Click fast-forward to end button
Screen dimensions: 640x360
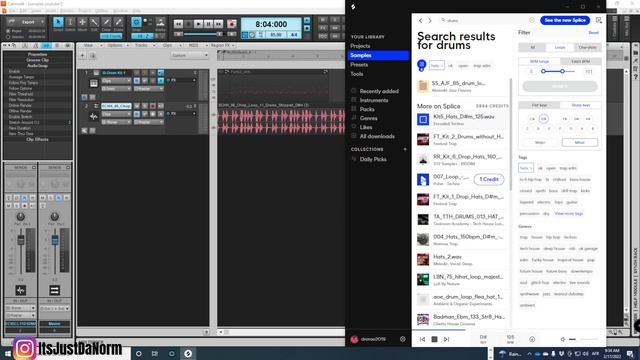coord(219,24)
